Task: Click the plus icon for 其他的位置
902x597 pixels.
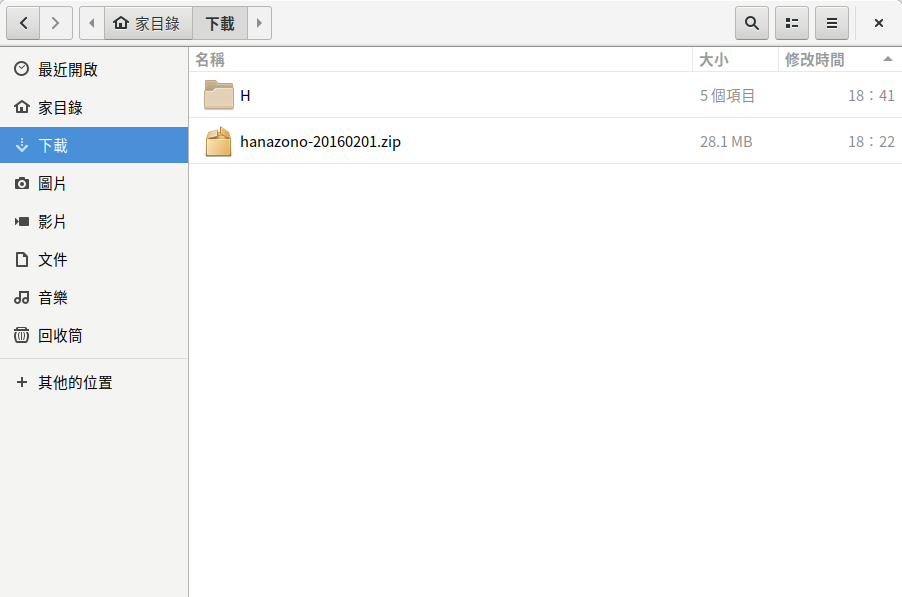Action: coord(22,383)
